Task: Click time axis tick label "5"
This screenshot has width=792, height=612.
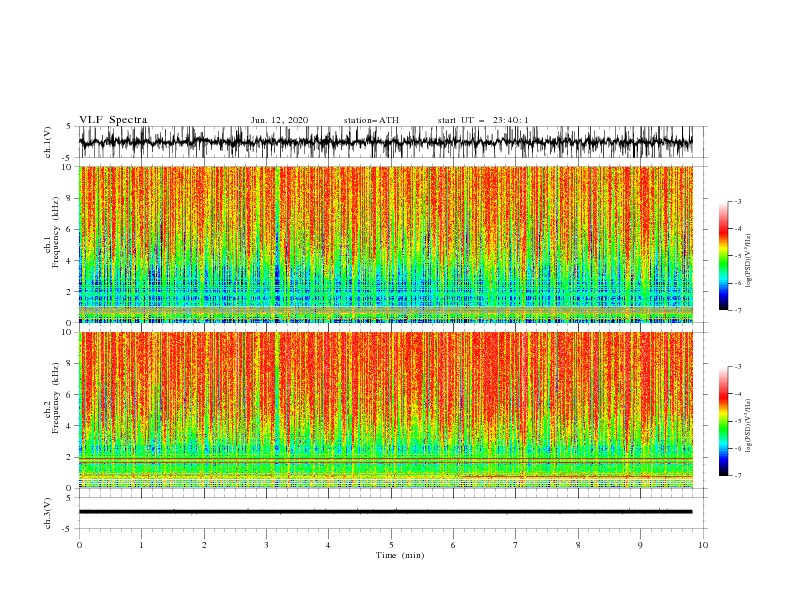Action: click(x=391, y=545)
